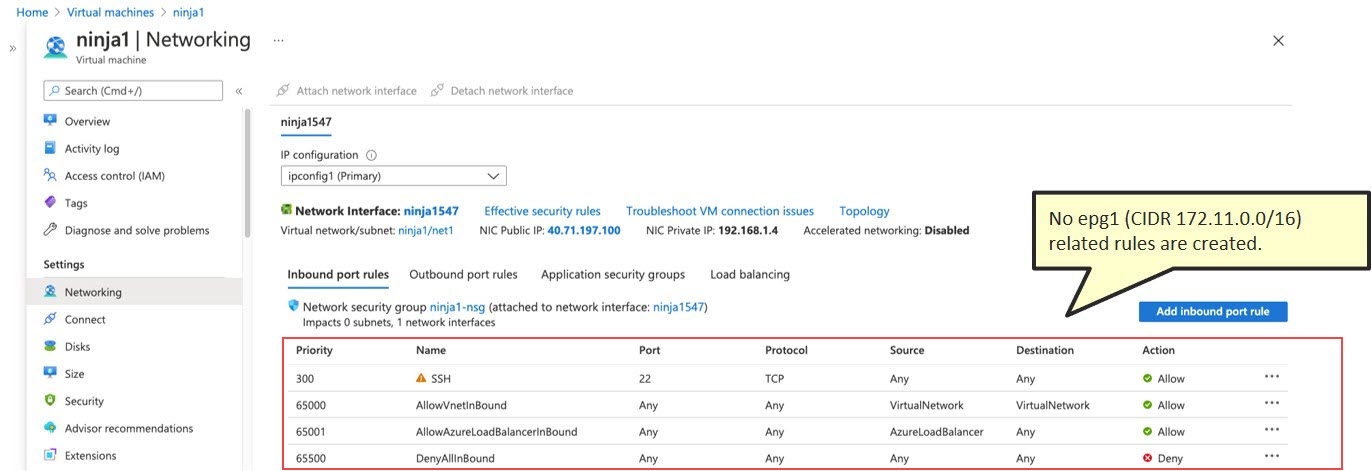Viewport: 1371px width, 471px height.
Task: Open the ellipsis menu for DenyAllInBound
Action: [x=1272, y=456]
